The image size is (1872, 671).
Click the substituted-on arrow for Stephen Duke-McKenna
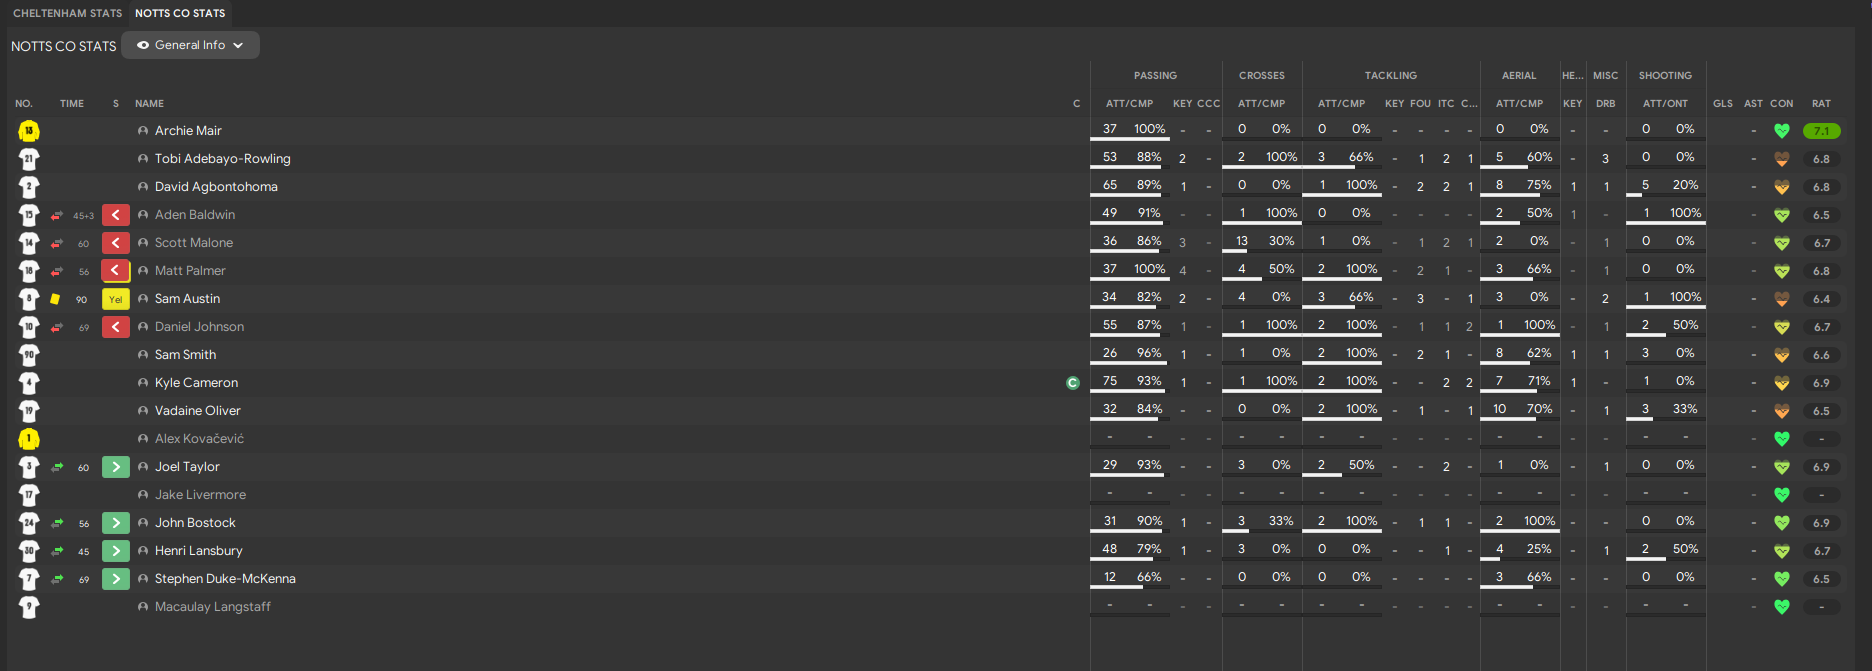pos(116,579)
